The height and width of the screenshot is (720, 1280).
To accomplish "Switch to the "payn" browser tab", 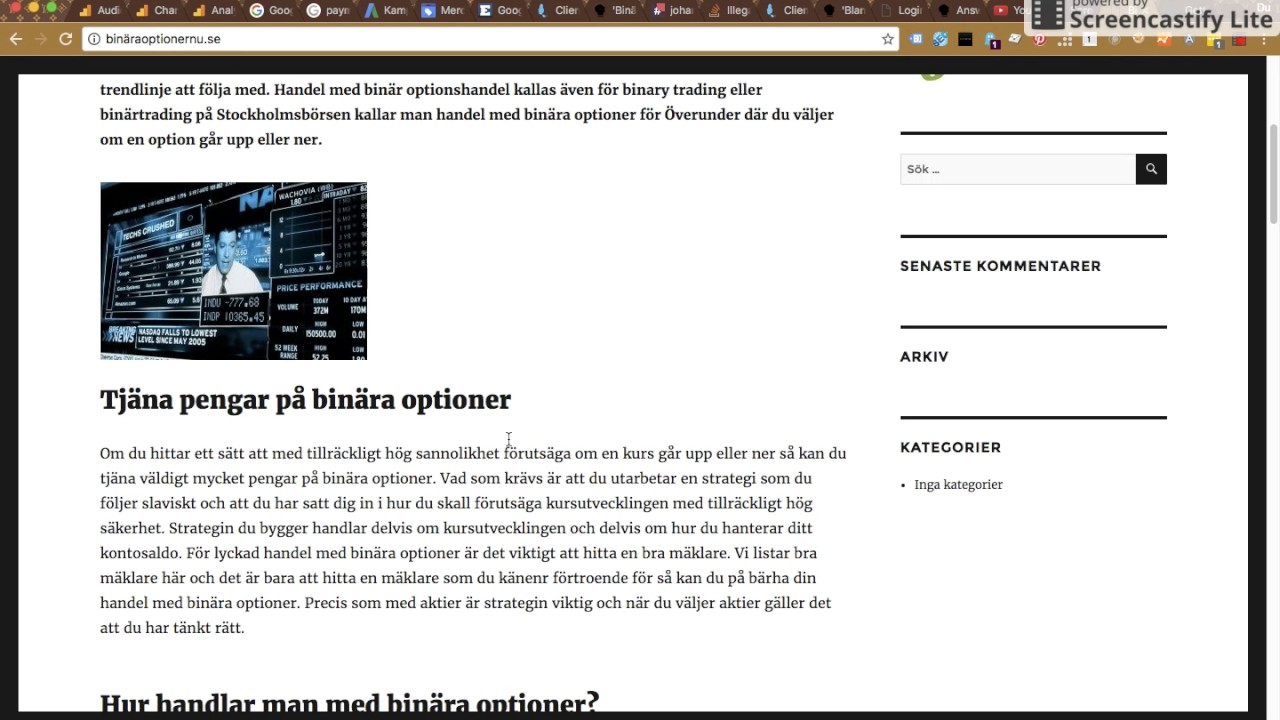I will [328, 11].
